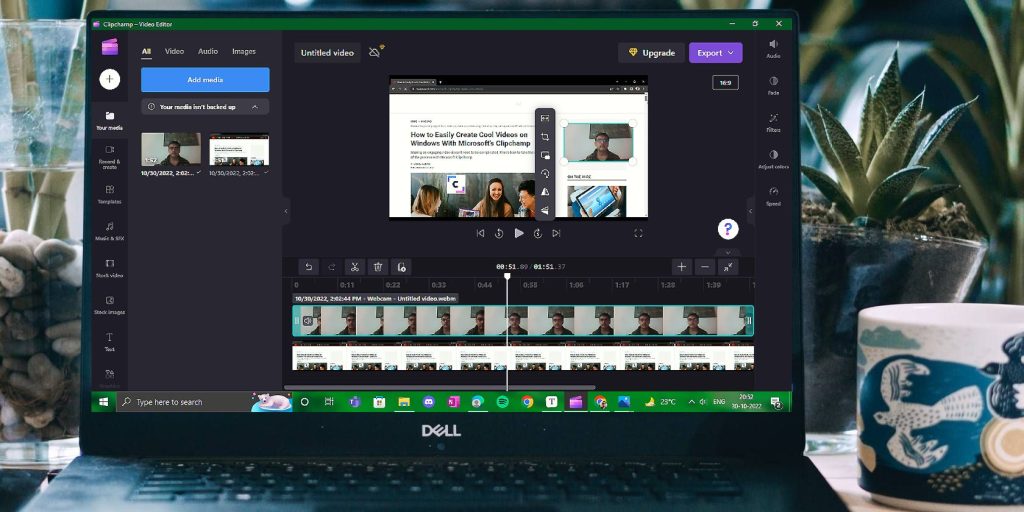The width and height of the screenshot is (1024, 512).
Task: Open the Adjust colors panel
Action: (773, 159)
